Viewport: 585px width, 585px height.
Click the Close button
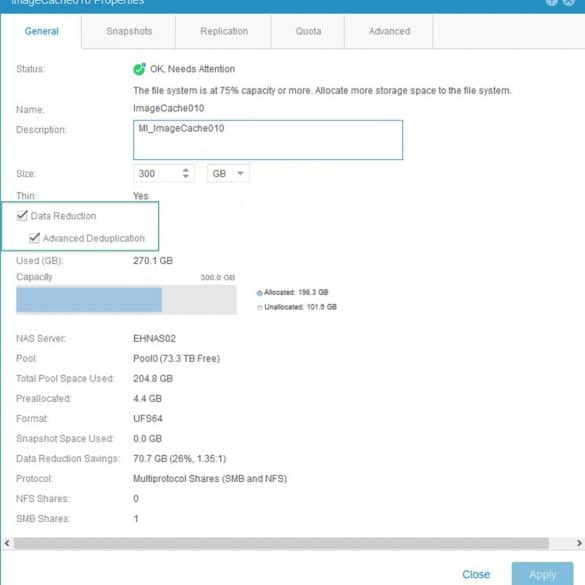pyautogui.click(x=476, y=574)
